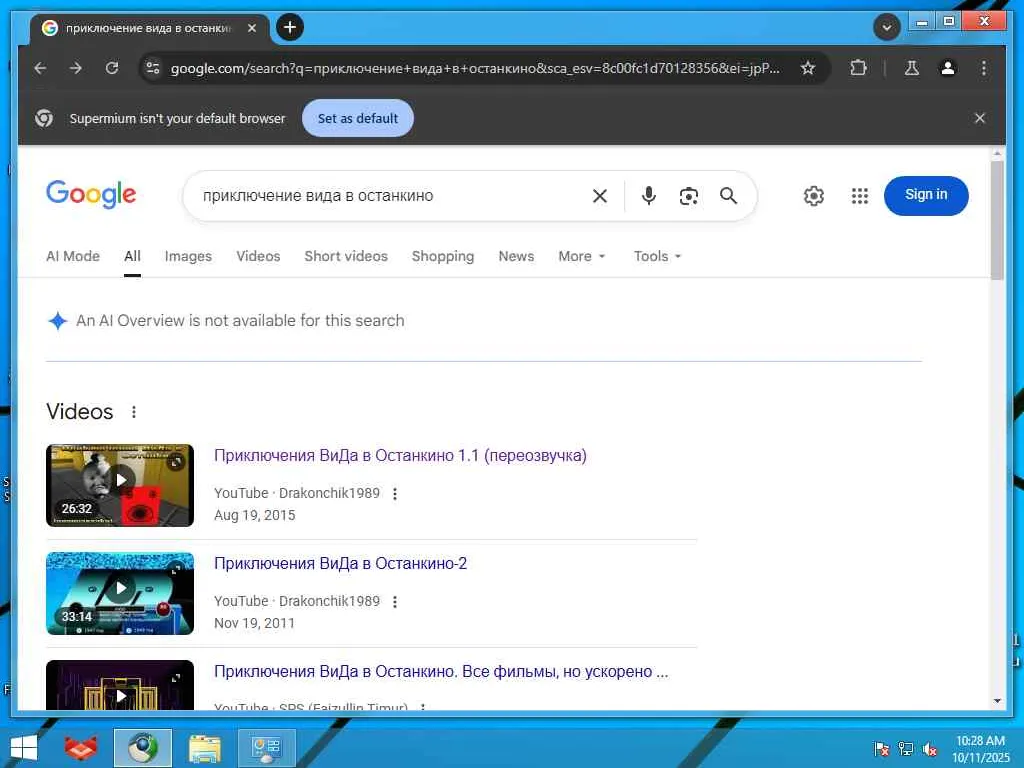The image size is (1024, 768).
Task: View site information icon in address bar
Action: [153, 68]
